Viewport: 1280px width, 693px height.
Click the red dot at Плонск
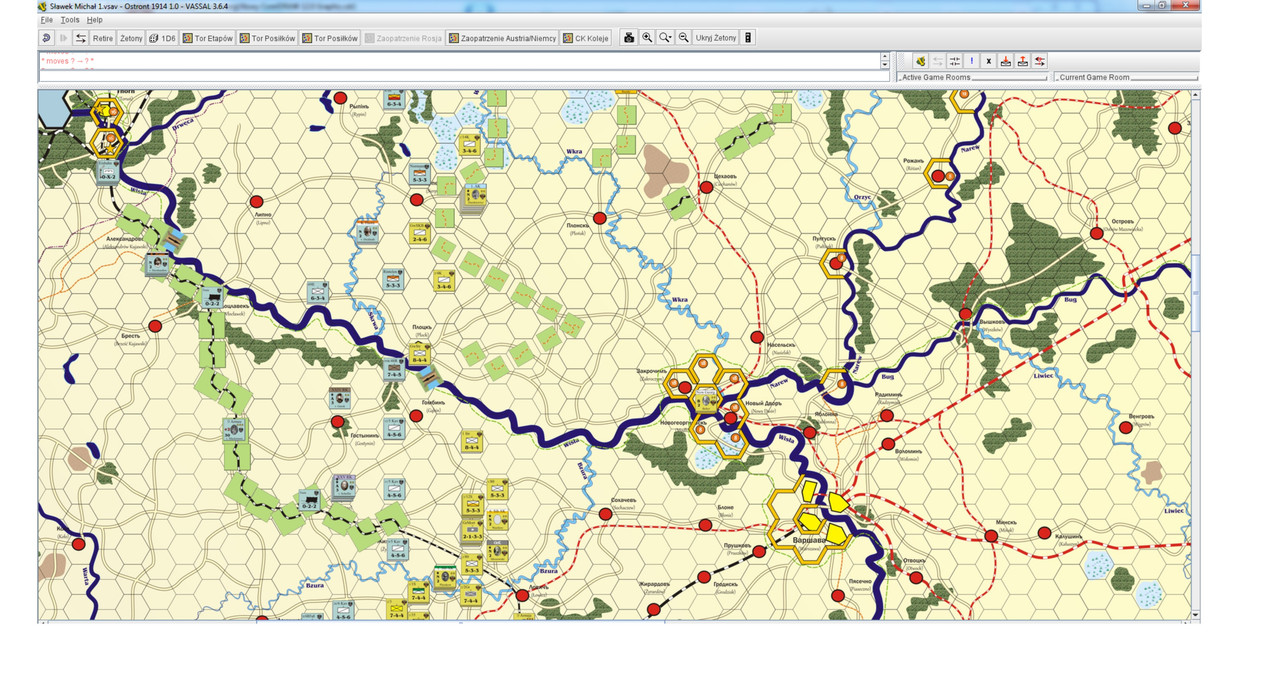600,218
